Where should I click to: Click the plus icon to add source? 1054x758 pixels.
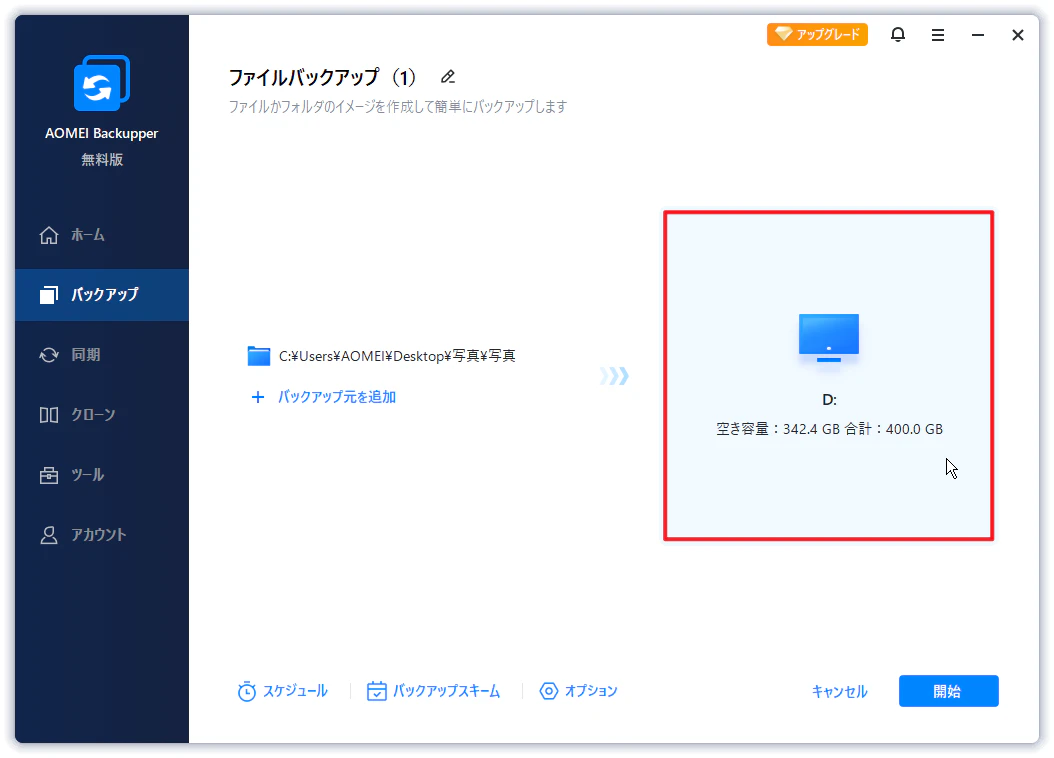[x=257, y=397]
